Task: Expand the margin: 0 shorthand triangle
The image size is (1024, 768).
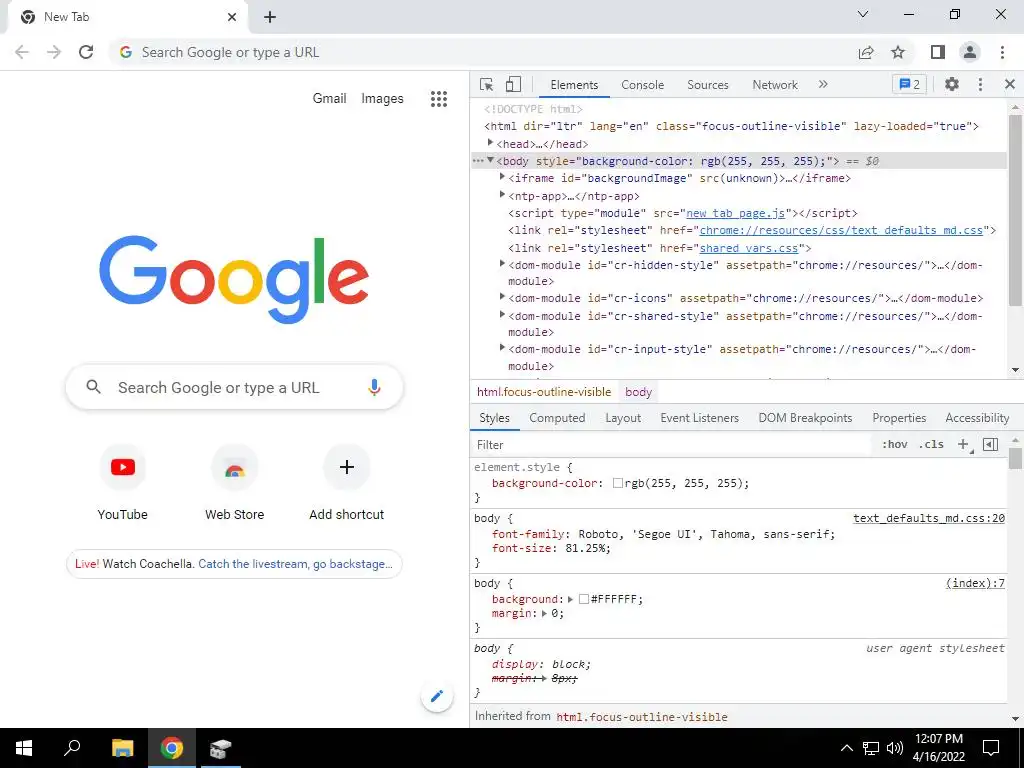Action: click(544, 613)
